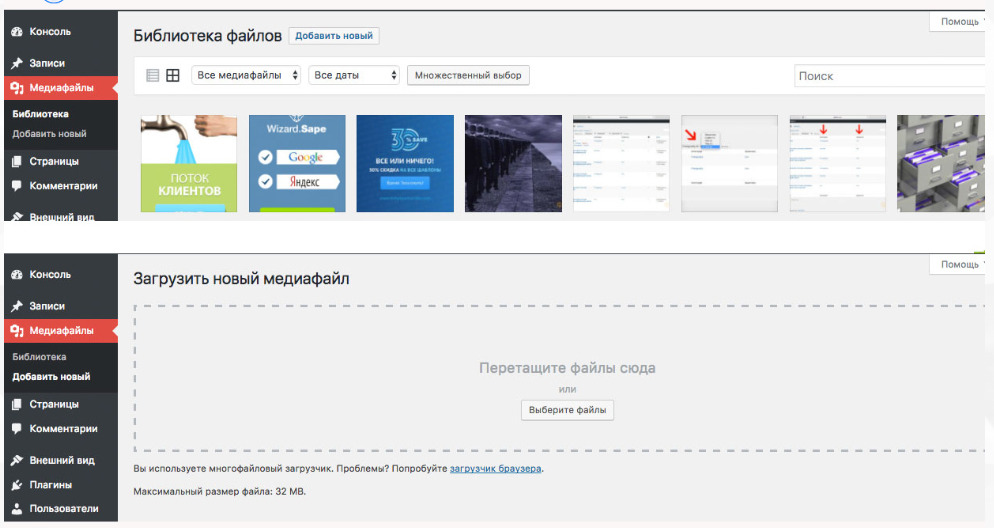994x528 pixels.
Task: Select the thumbnail with single red diagonal arrow
Action: (x=729, y=164)
